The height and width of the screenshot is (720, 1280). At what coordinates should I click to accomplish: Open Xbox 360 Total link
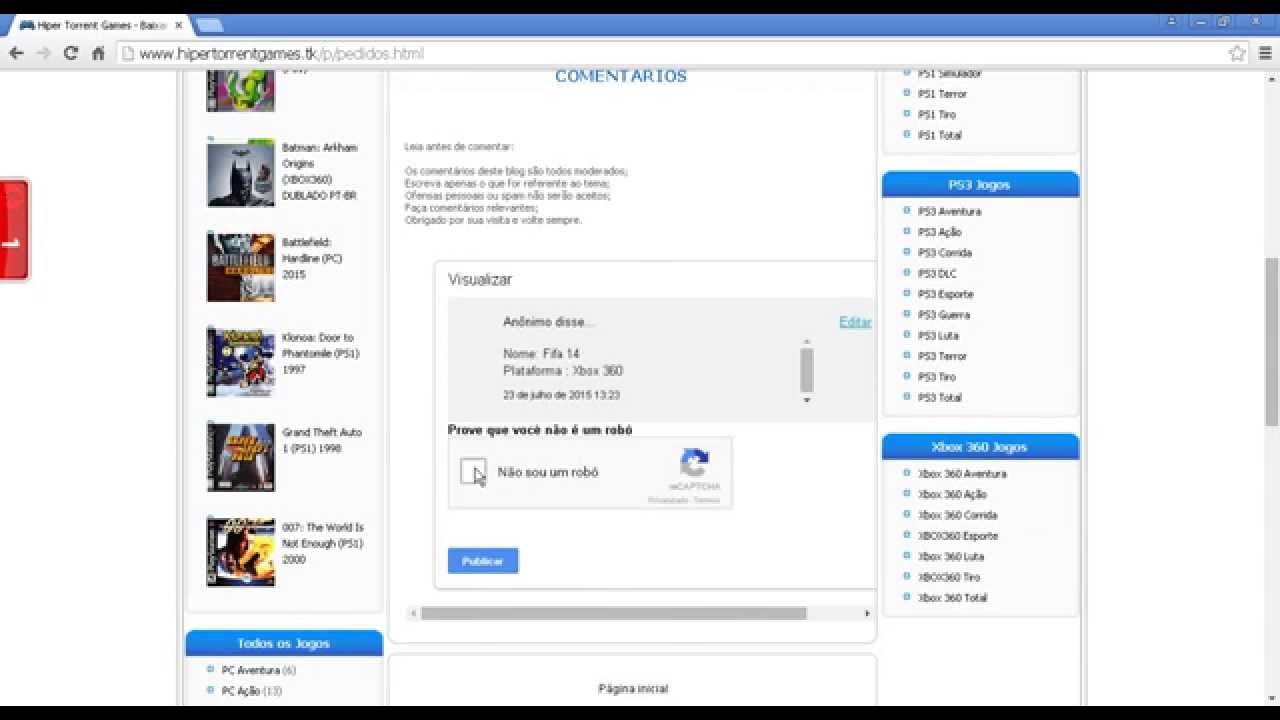[952, 598]
